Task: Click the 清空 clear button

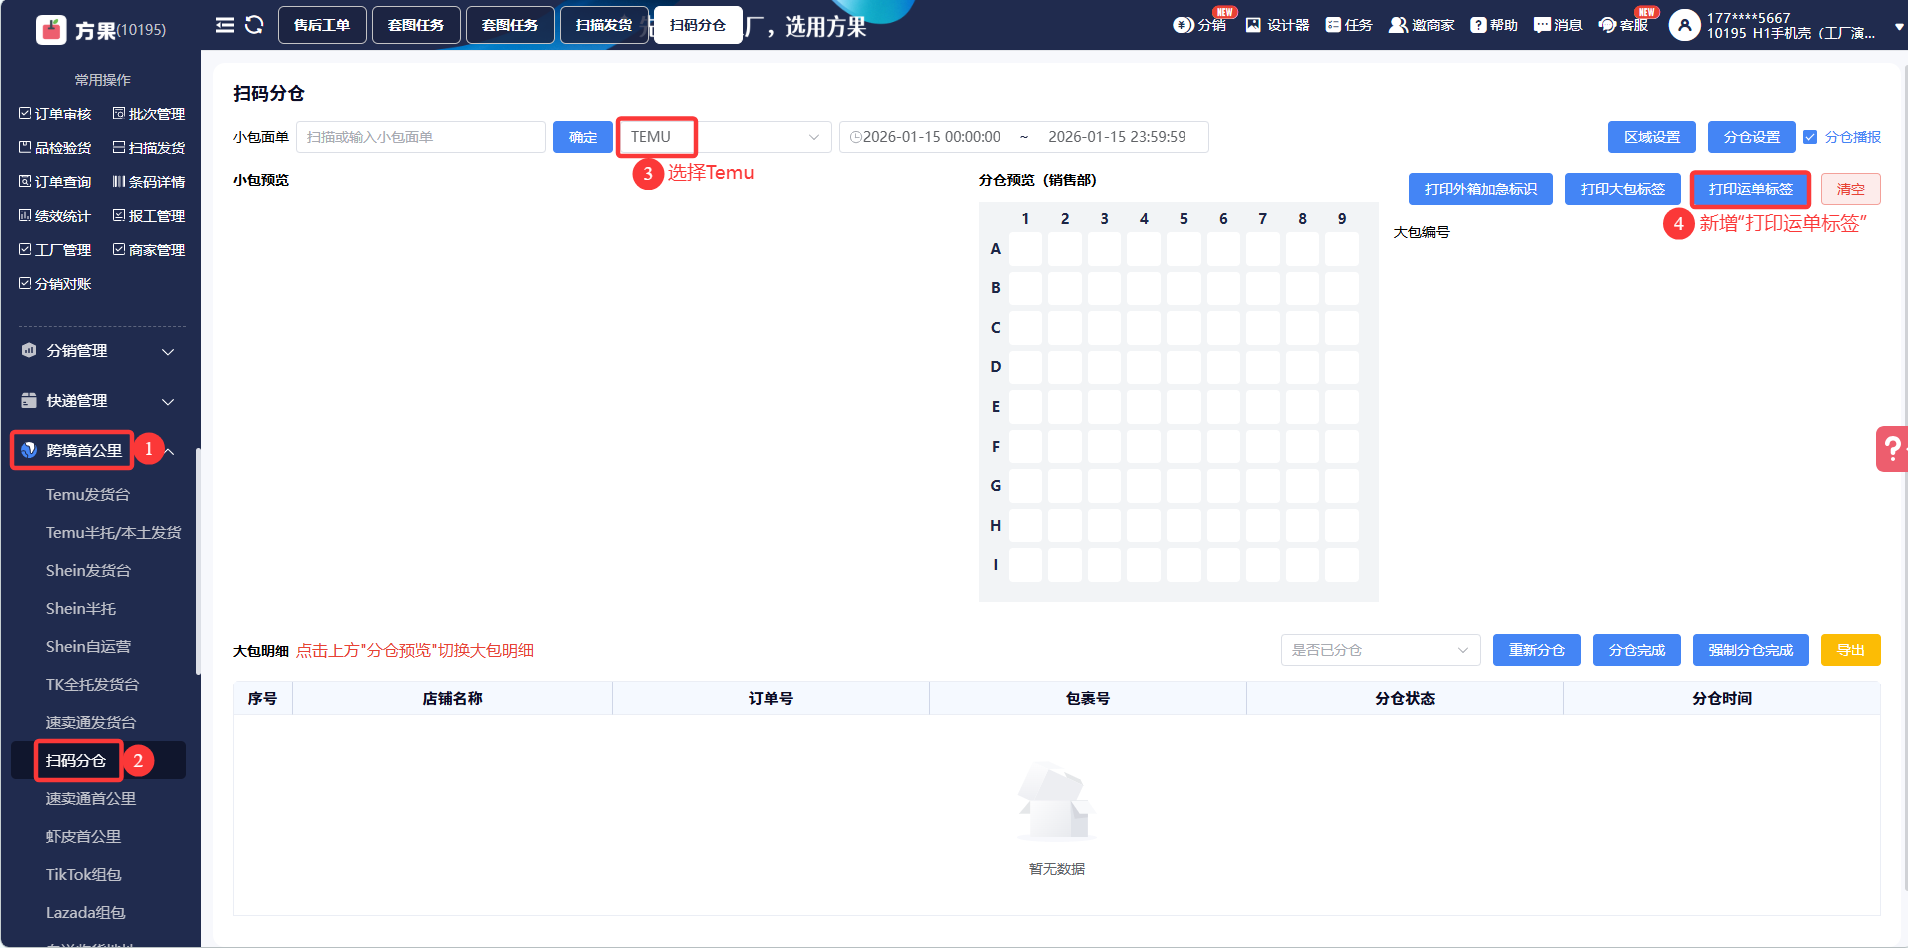Action: [x=1851, y=189]
